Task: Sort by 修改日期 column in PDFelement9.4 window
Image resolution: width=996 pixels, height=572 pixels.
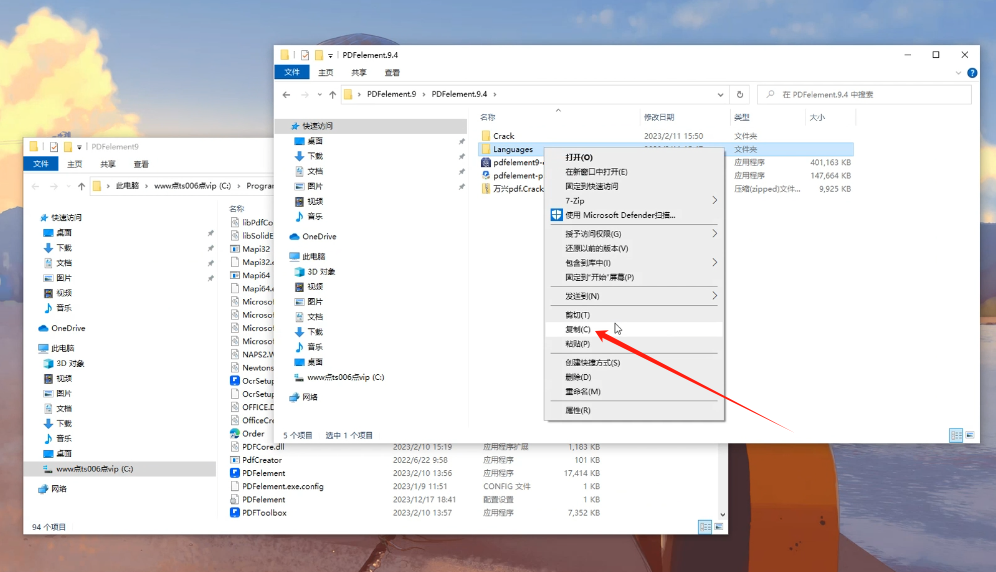Action: click(x=659, y=118)
